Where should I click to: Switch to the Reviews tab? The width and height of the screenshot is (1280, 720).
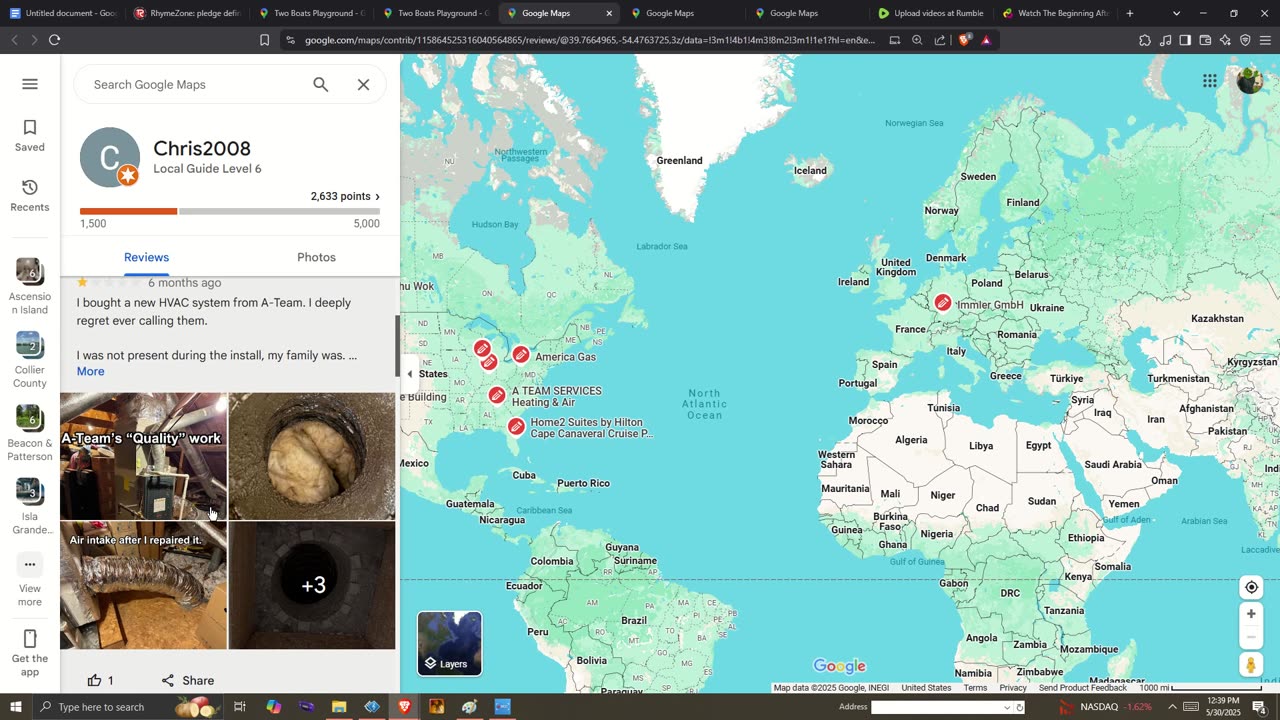pos(146,257)
